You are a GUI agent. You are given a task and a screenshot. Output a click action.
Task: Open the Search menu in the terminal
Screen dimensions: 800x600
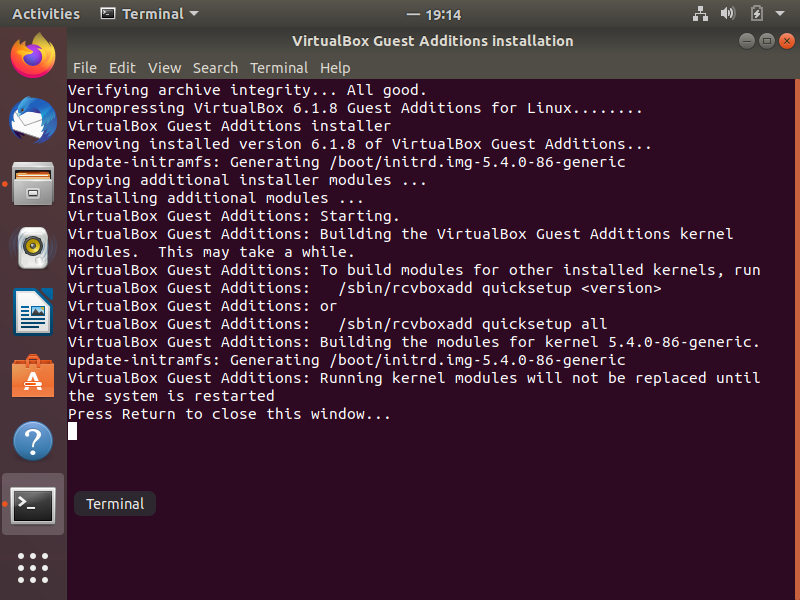point(215,68)
